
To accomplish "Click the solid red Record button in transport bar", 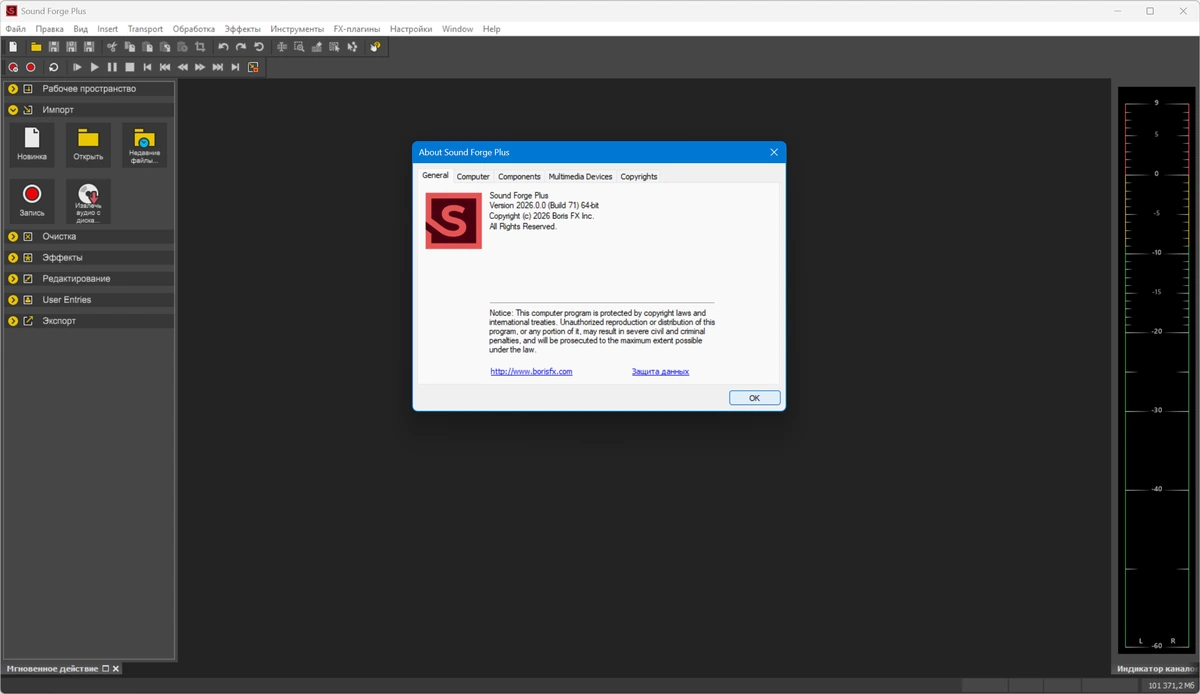I will (x=31, y=67).
